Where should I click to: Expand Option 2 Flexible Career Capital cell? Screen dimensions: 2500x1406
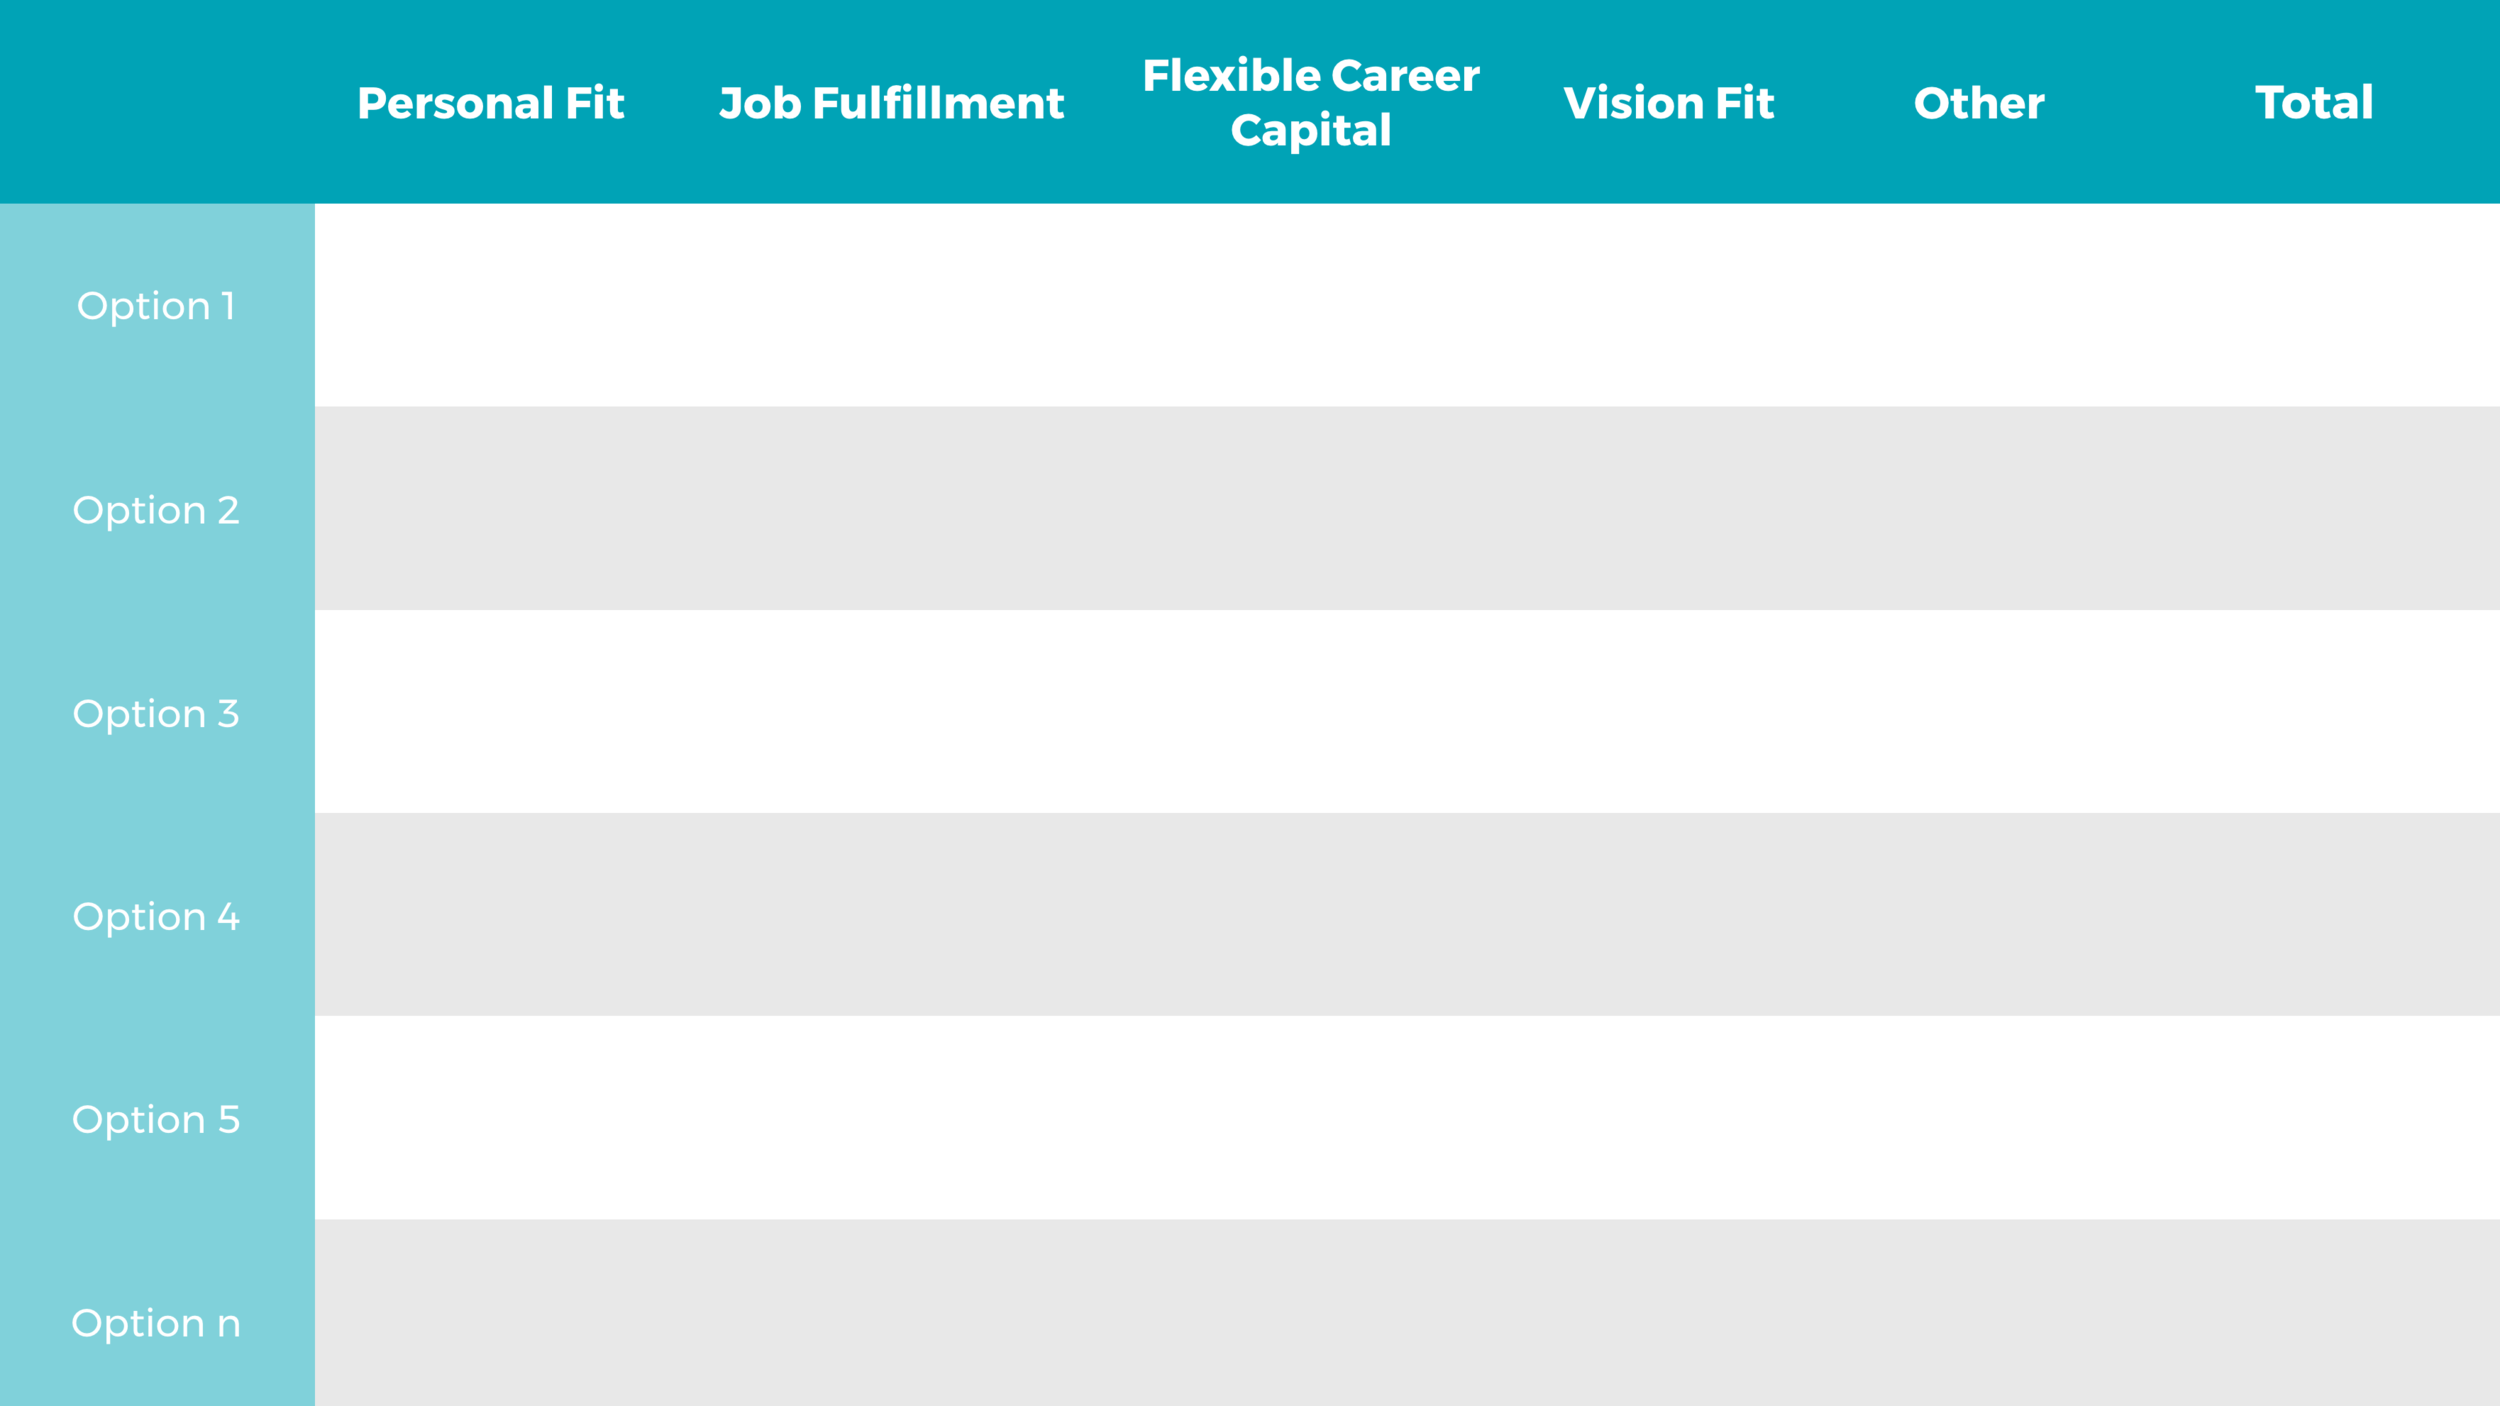coord(1314,508)
